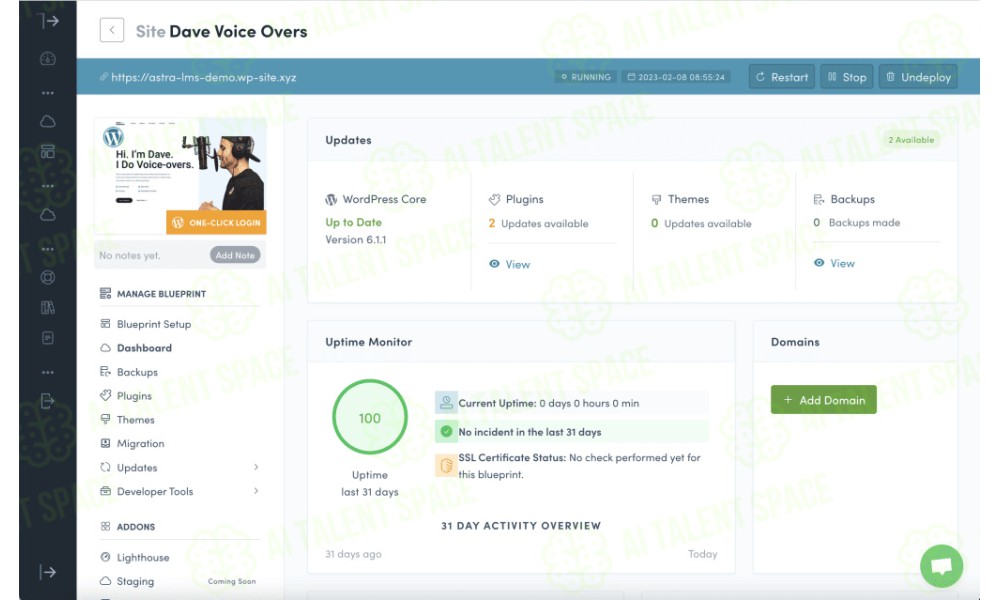Open the document page icon in dark sidebar
Screen dimensions: 1000x600
coord(48,338)
